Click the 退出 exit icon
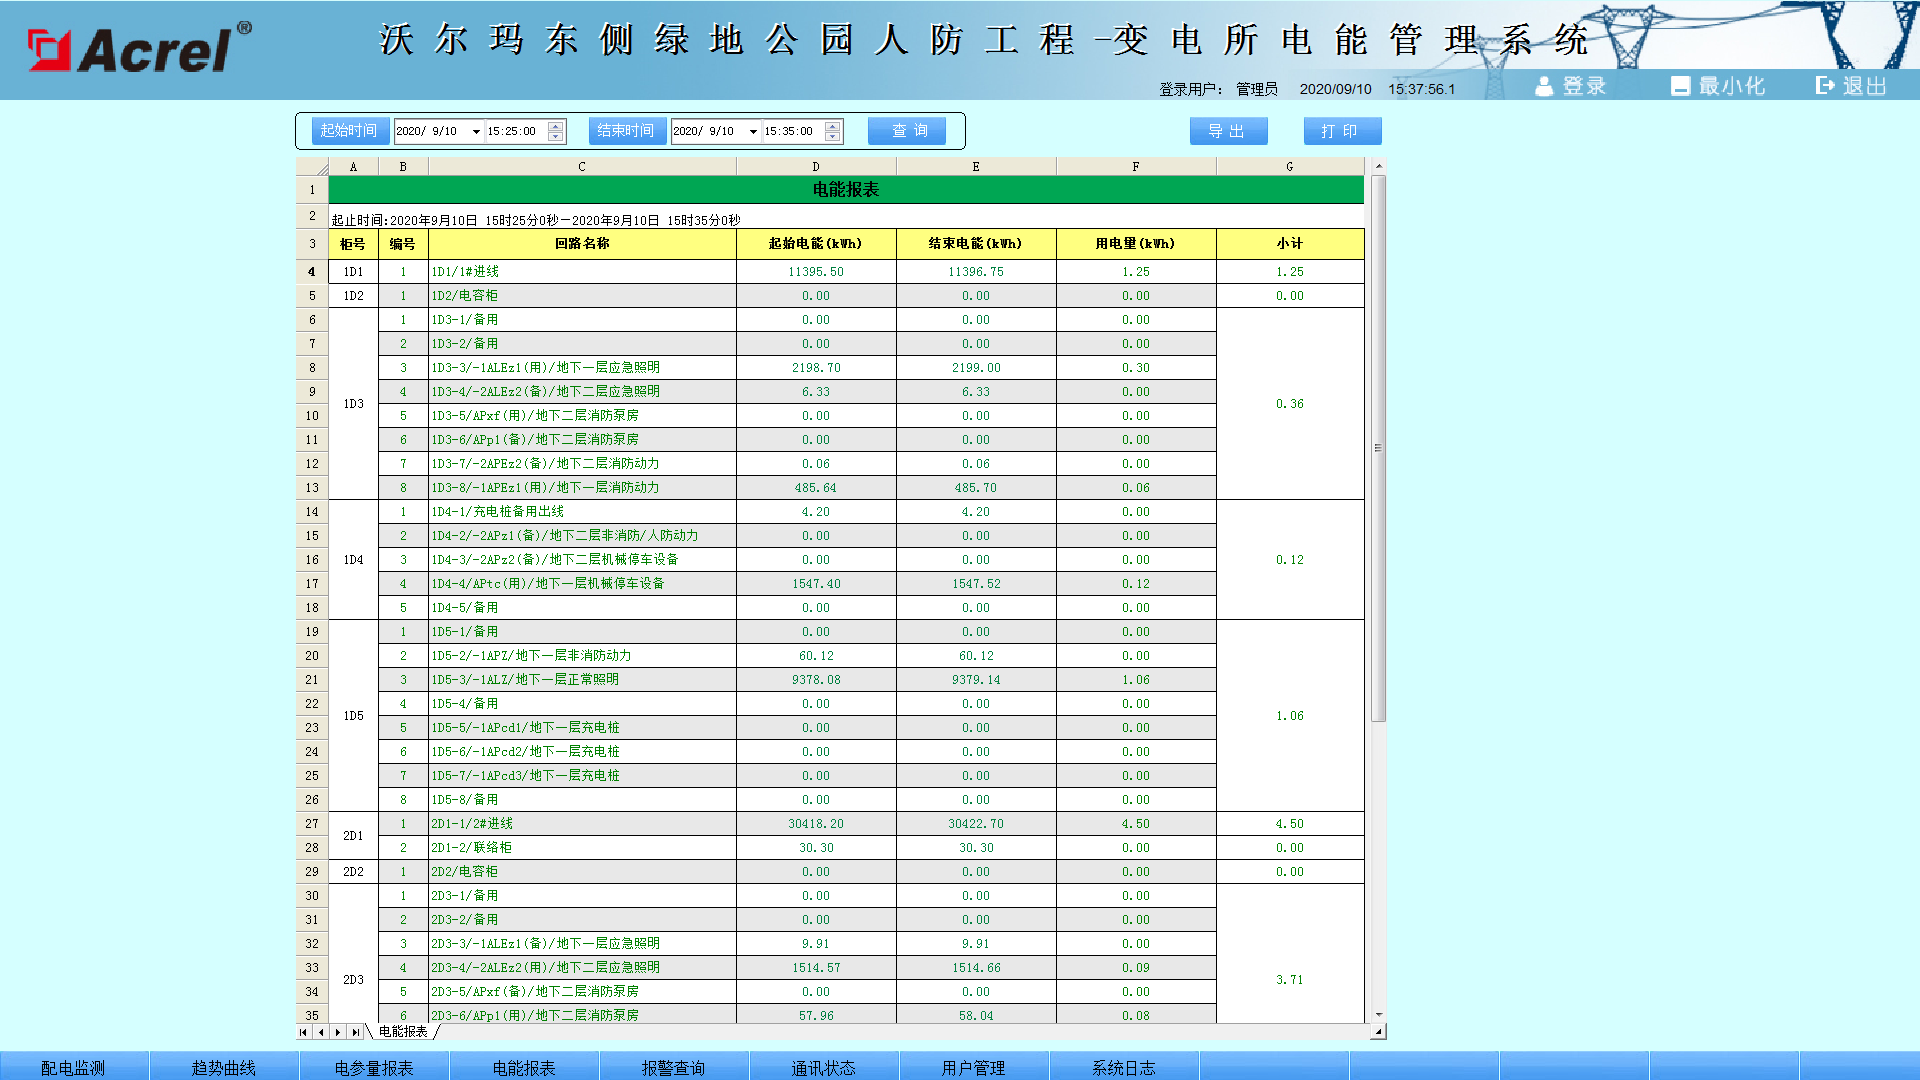 click(1824, 86)
